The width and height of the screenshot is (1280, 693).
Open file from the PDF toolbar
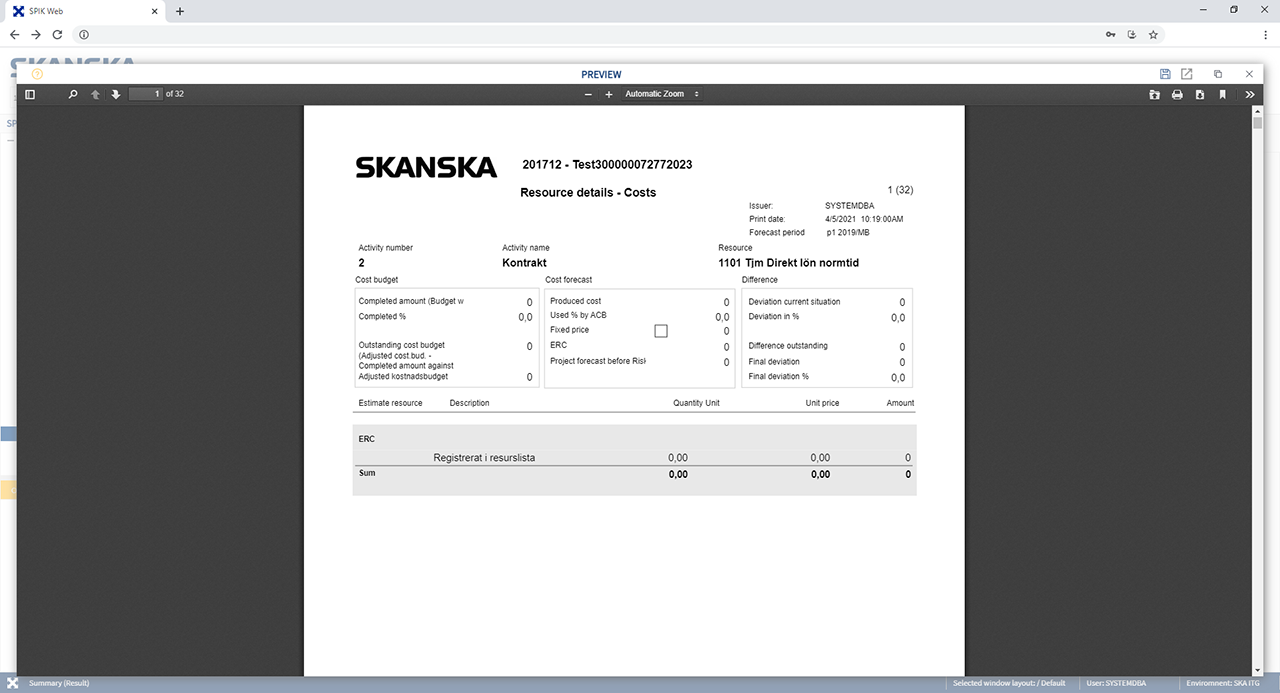pyautogui.click(x=1154, y=94)
